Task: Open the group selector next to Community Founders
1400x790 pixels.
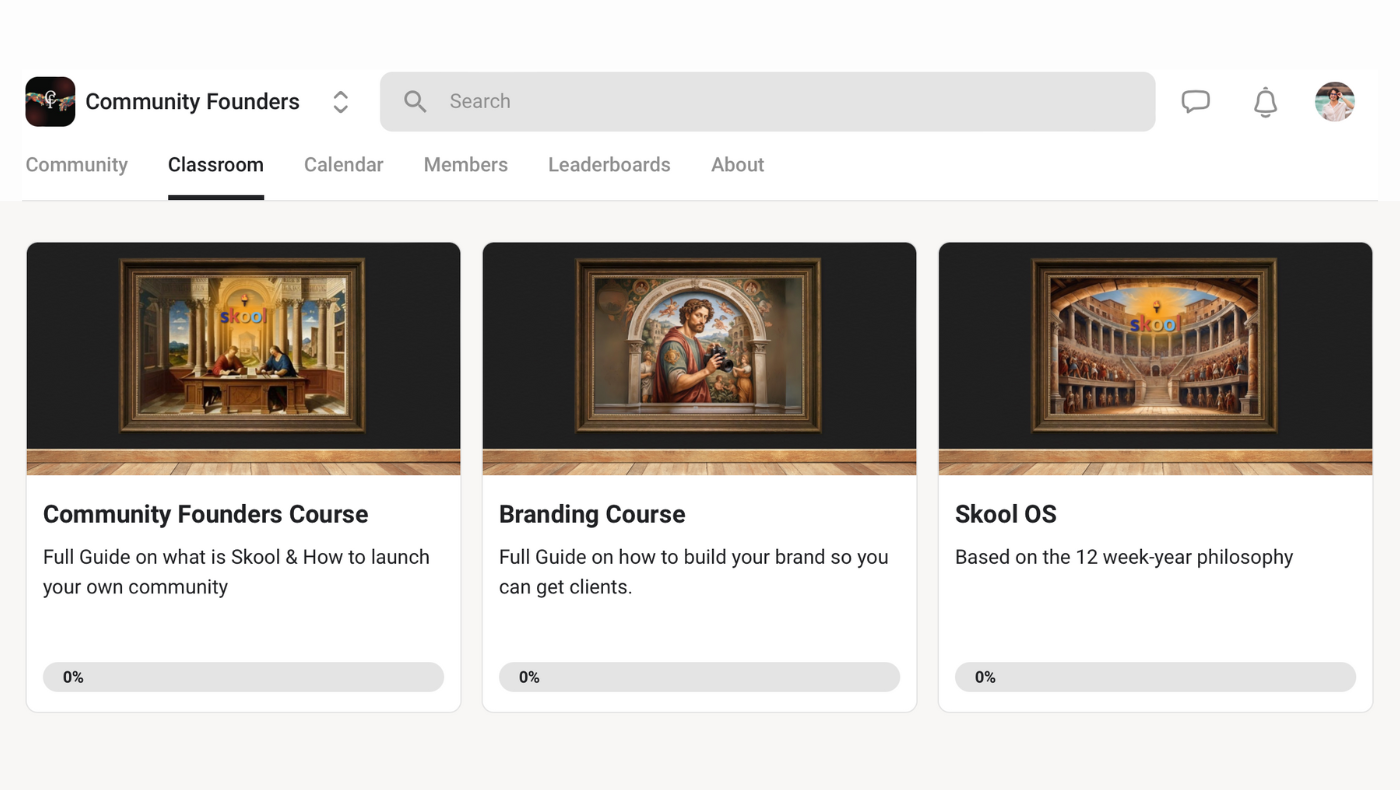Action: tap(340, 101)
